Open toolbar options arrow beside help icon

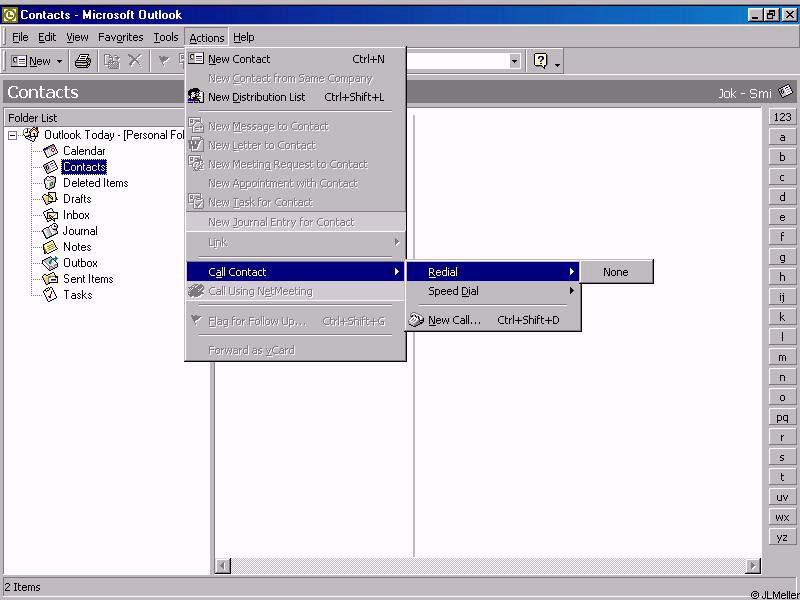pos(557,64)
